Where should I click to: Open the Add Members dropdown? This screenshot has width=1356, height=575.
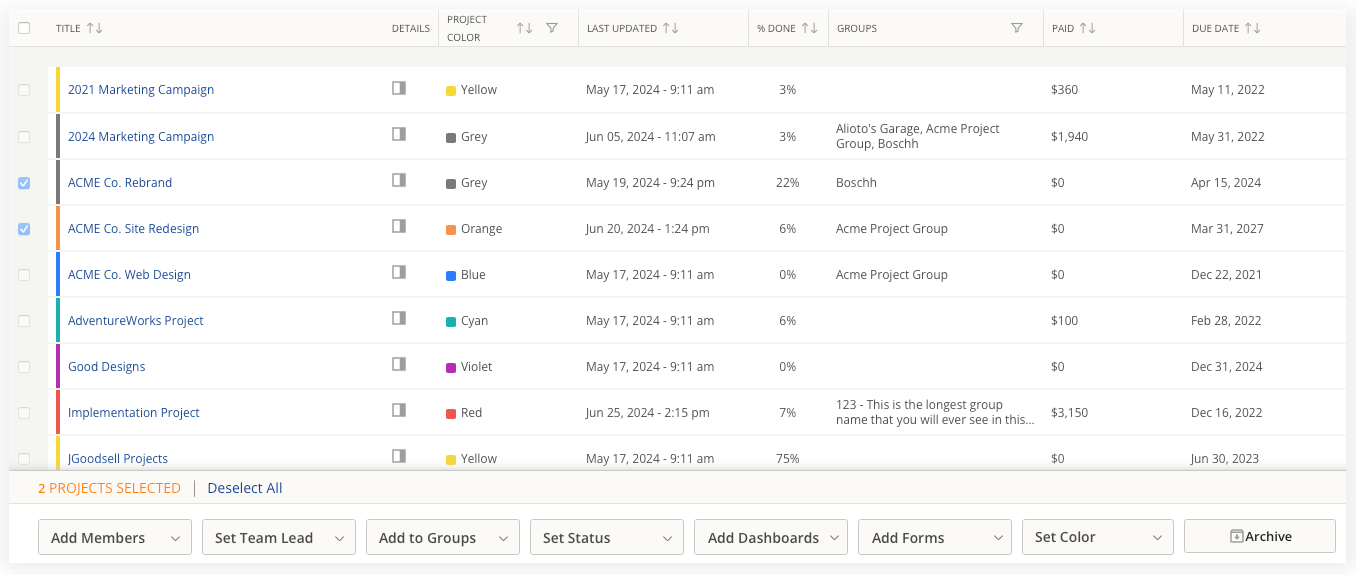115,537
